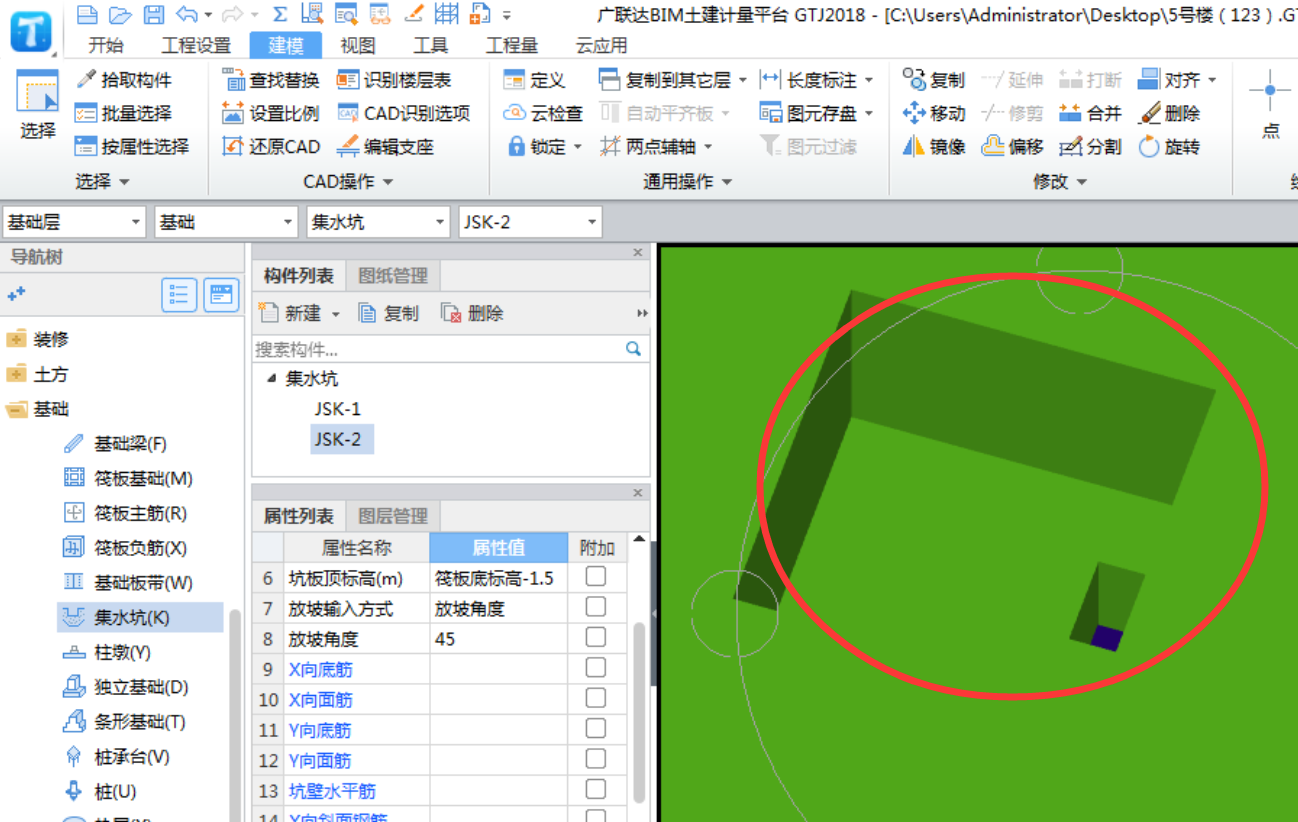Click 编辑支座 edit support tool
Viewport: 1298px width, 822px height.
(x=385, y=146)
